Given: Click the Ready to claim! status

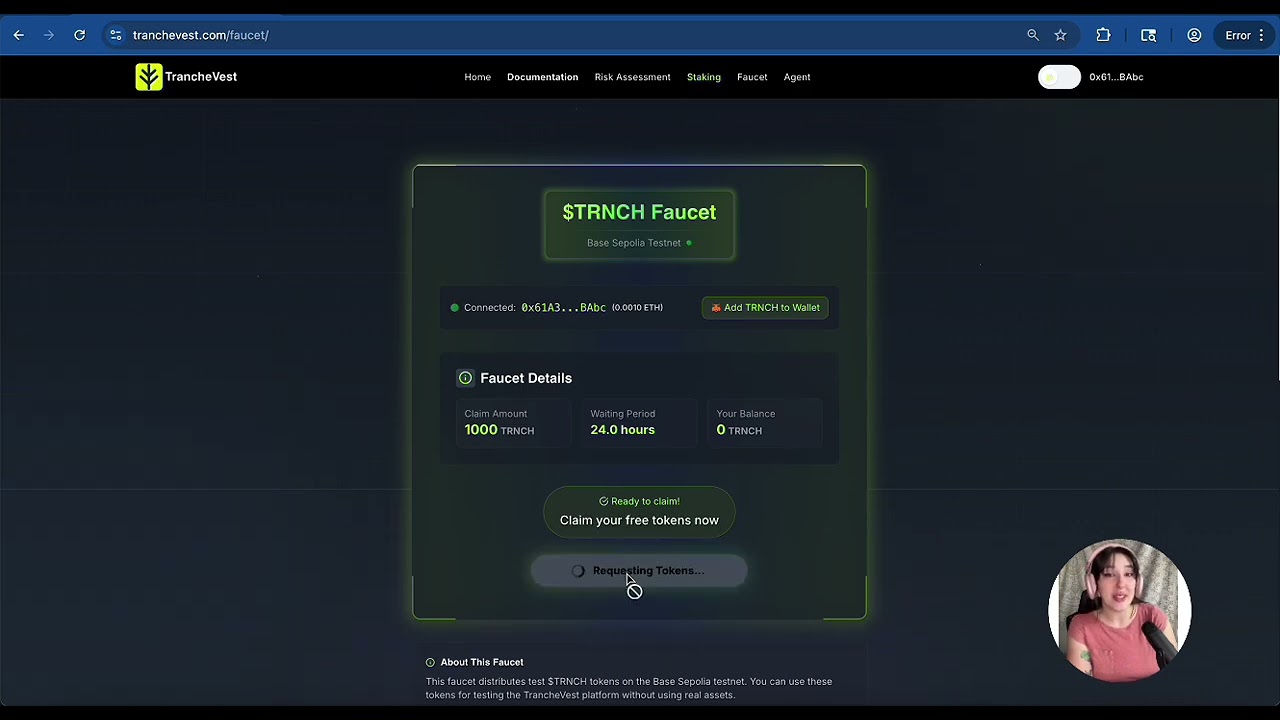Looking at the screenshot, I should (639, 501).
